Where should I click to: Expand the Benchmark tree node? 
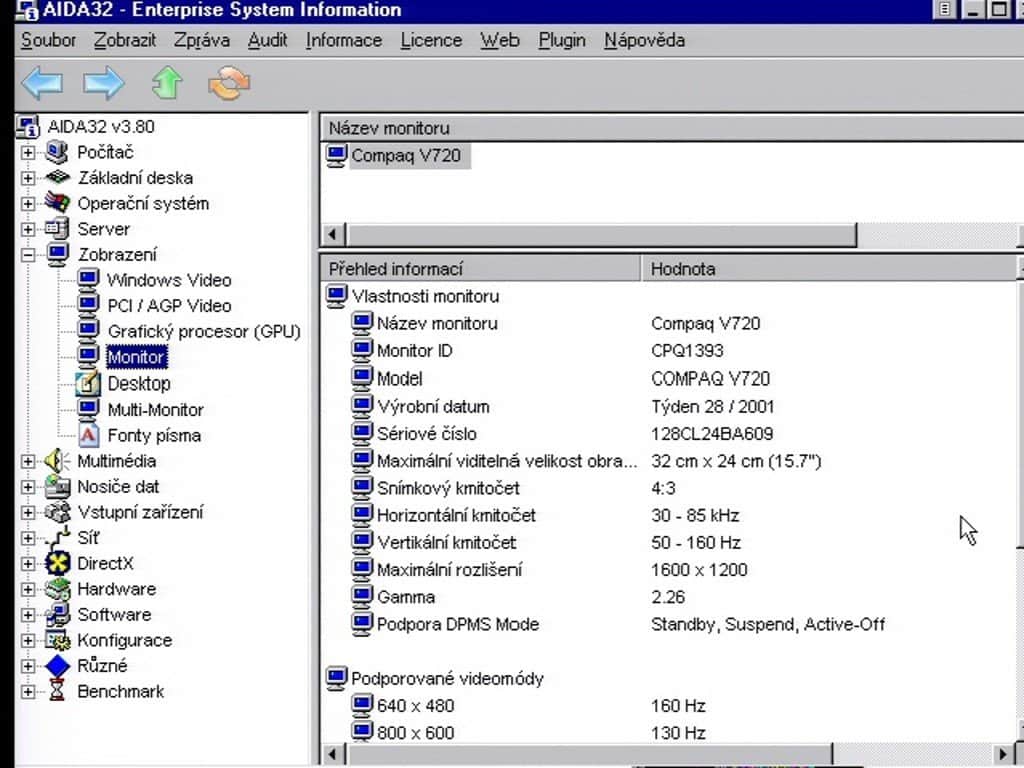coord(27,692)
